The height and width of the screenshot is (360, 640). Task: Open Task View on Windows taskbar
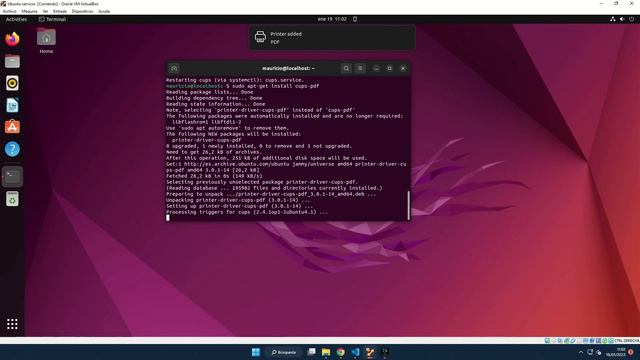[311, 352]
